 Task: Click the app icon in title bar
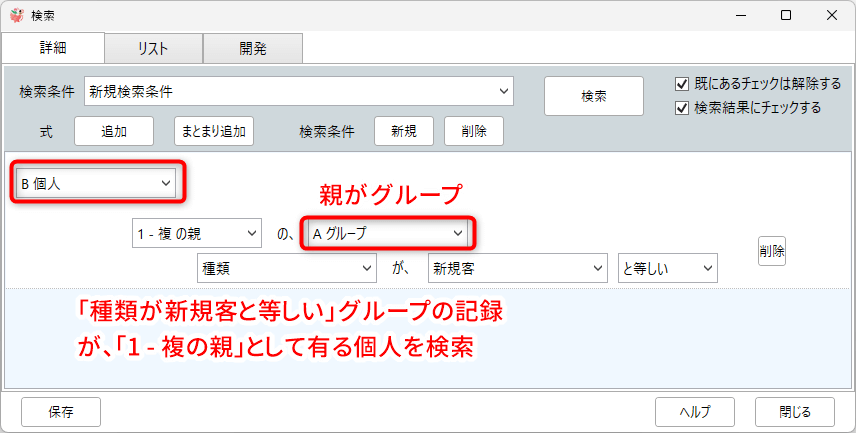click(x=16, y=15)
